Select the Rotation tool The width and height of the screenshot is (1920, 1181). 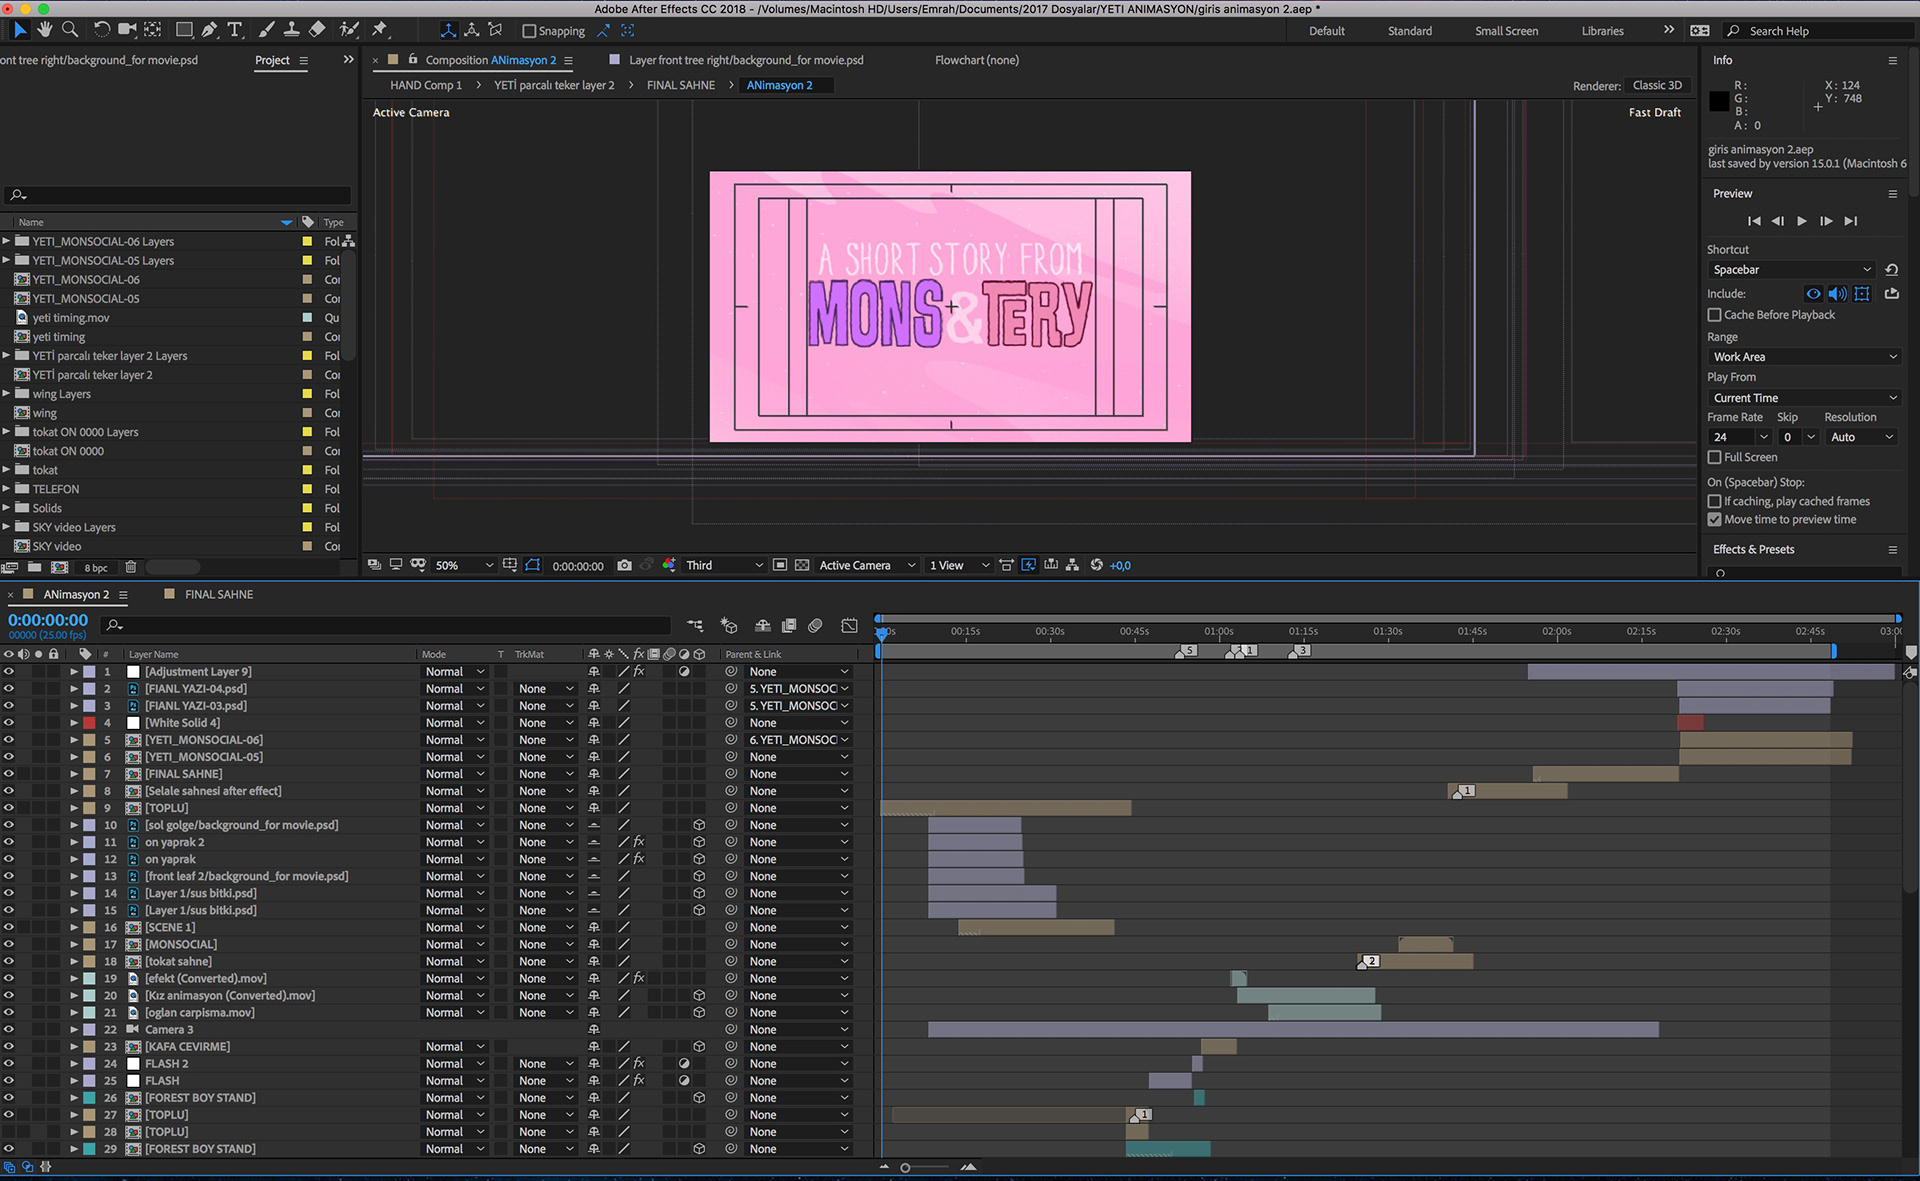pyautogui.click(x=101, y=30)
